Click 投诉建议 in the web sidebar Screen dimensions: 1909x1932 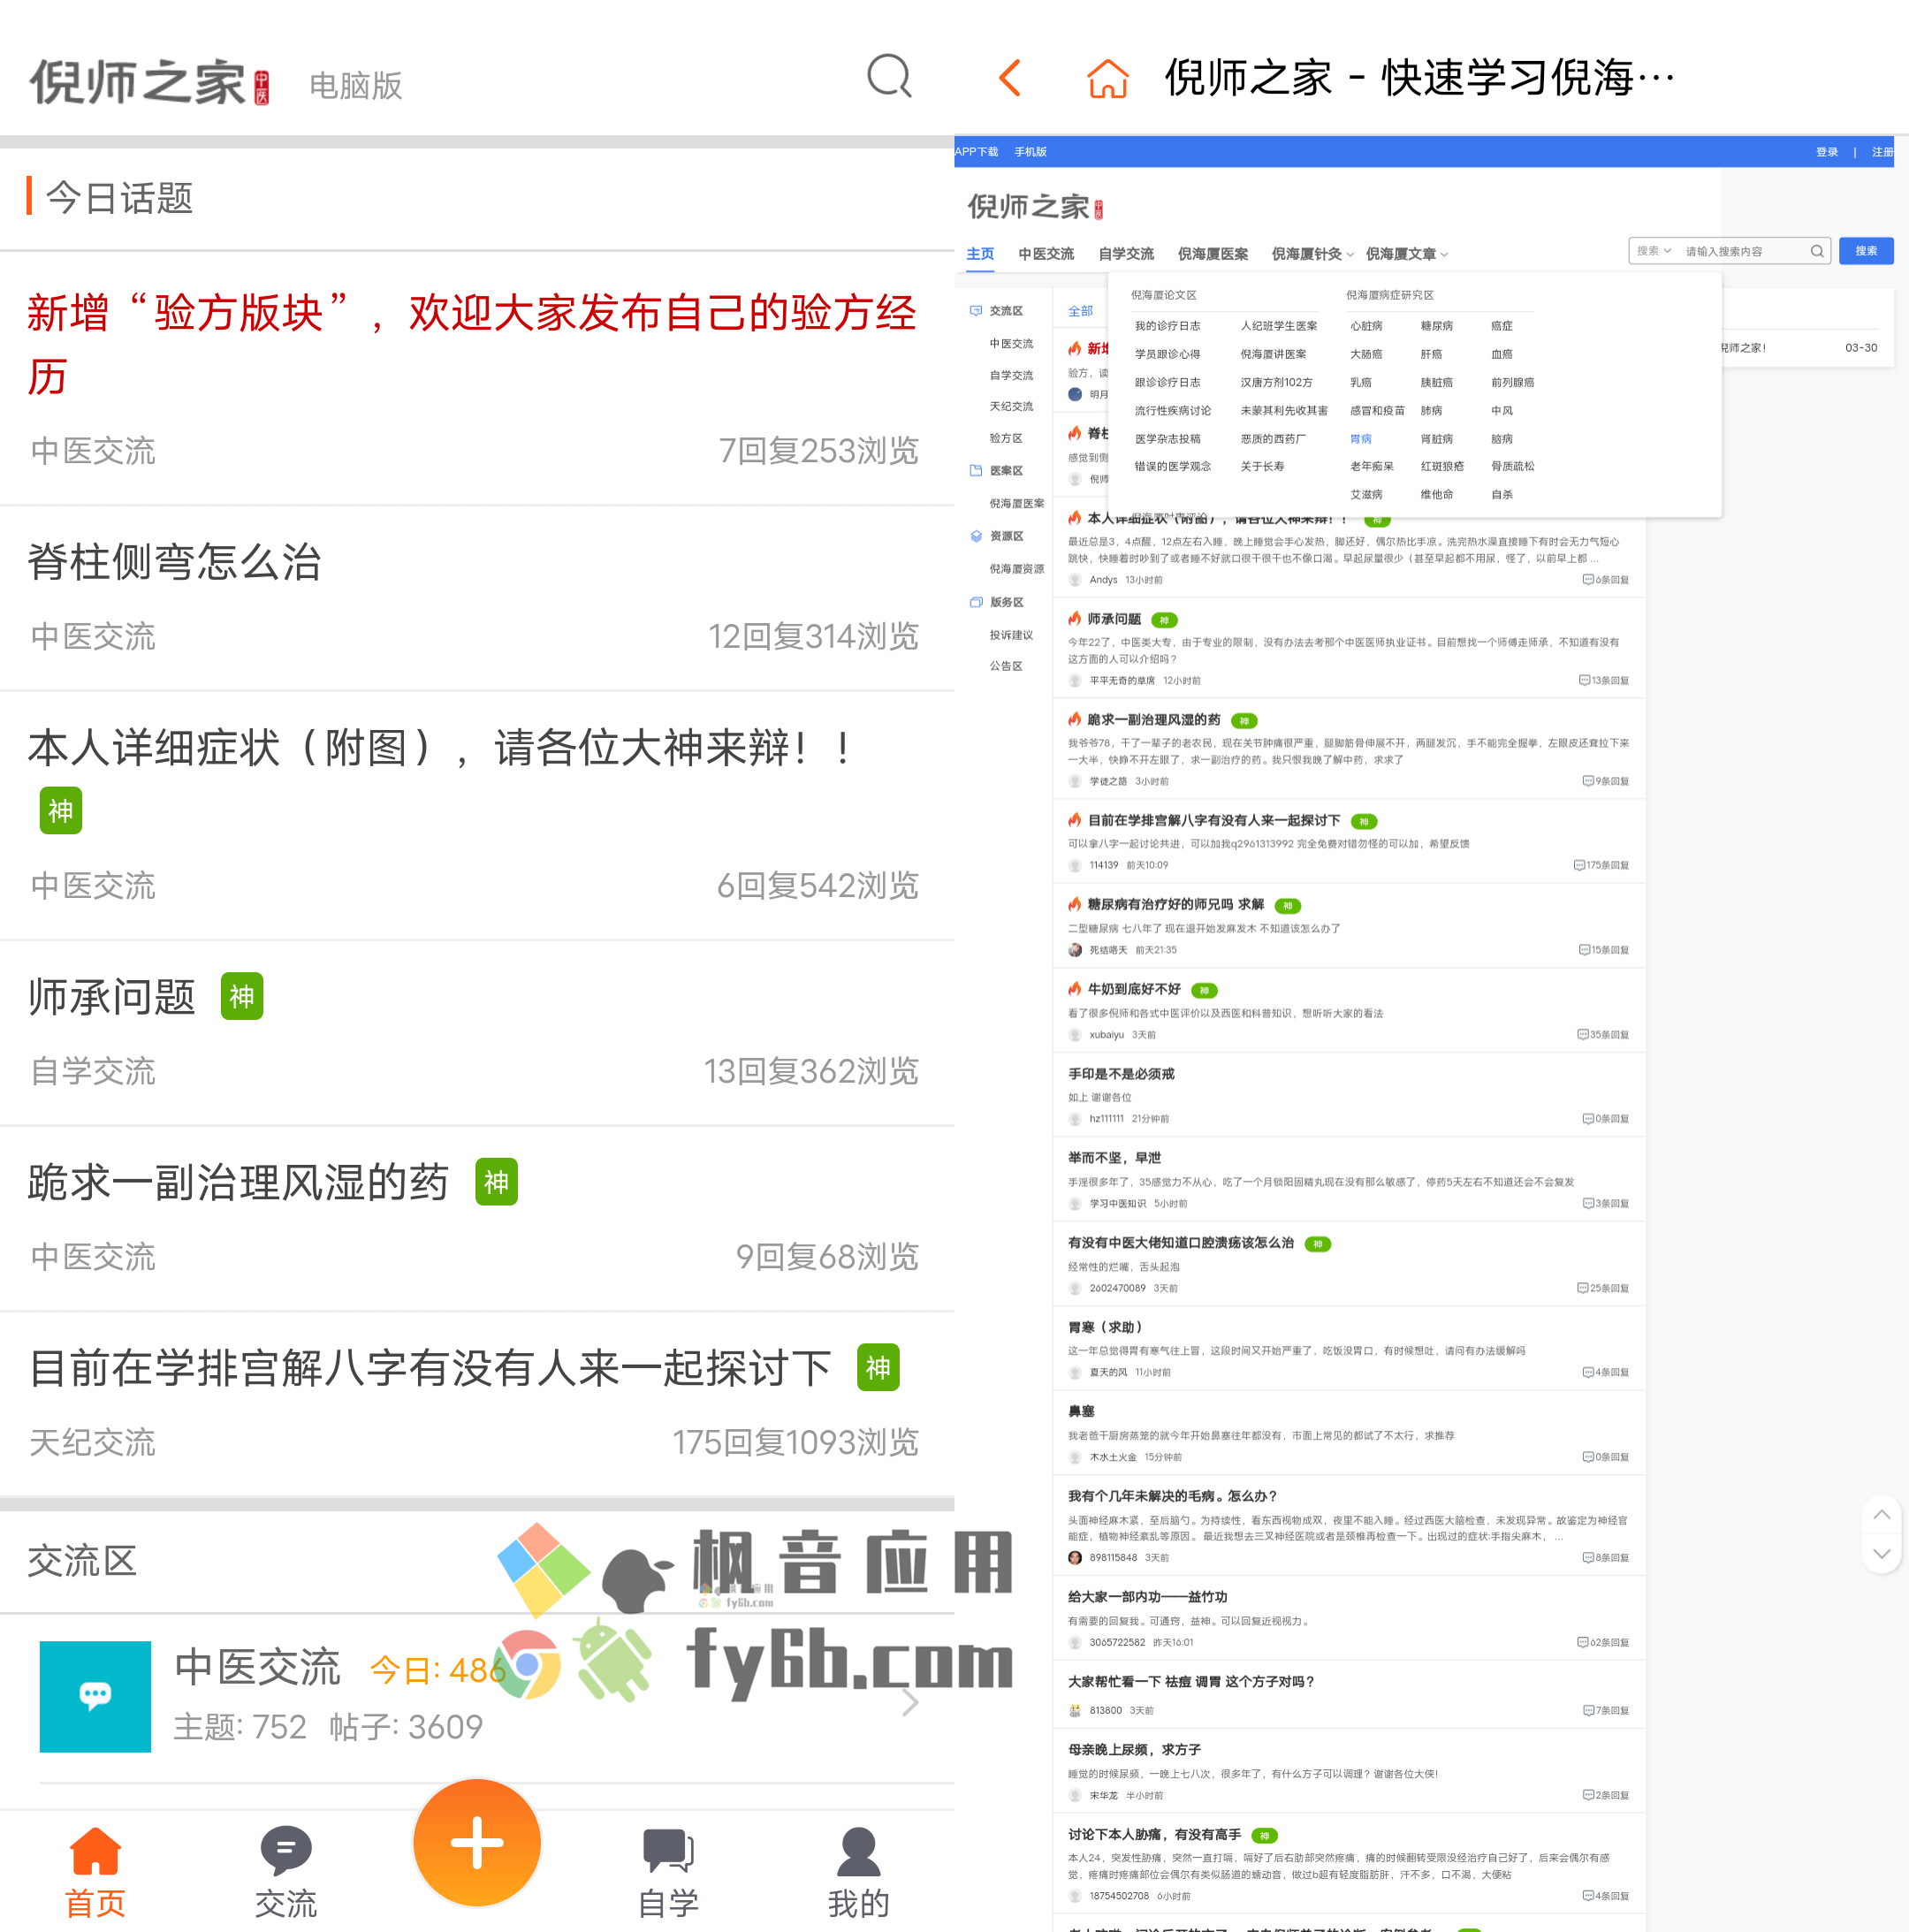[1011, 635]
